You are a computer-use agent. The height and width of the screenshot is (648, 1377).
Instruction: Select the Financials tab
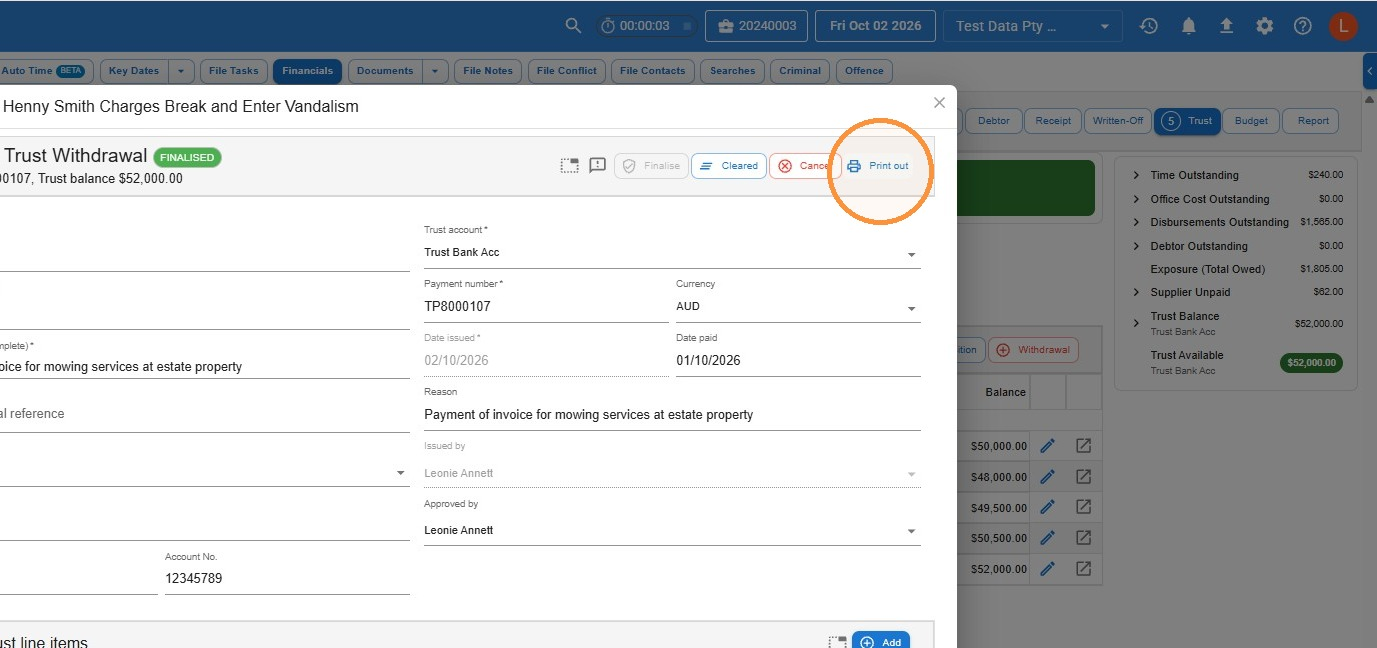307,71
